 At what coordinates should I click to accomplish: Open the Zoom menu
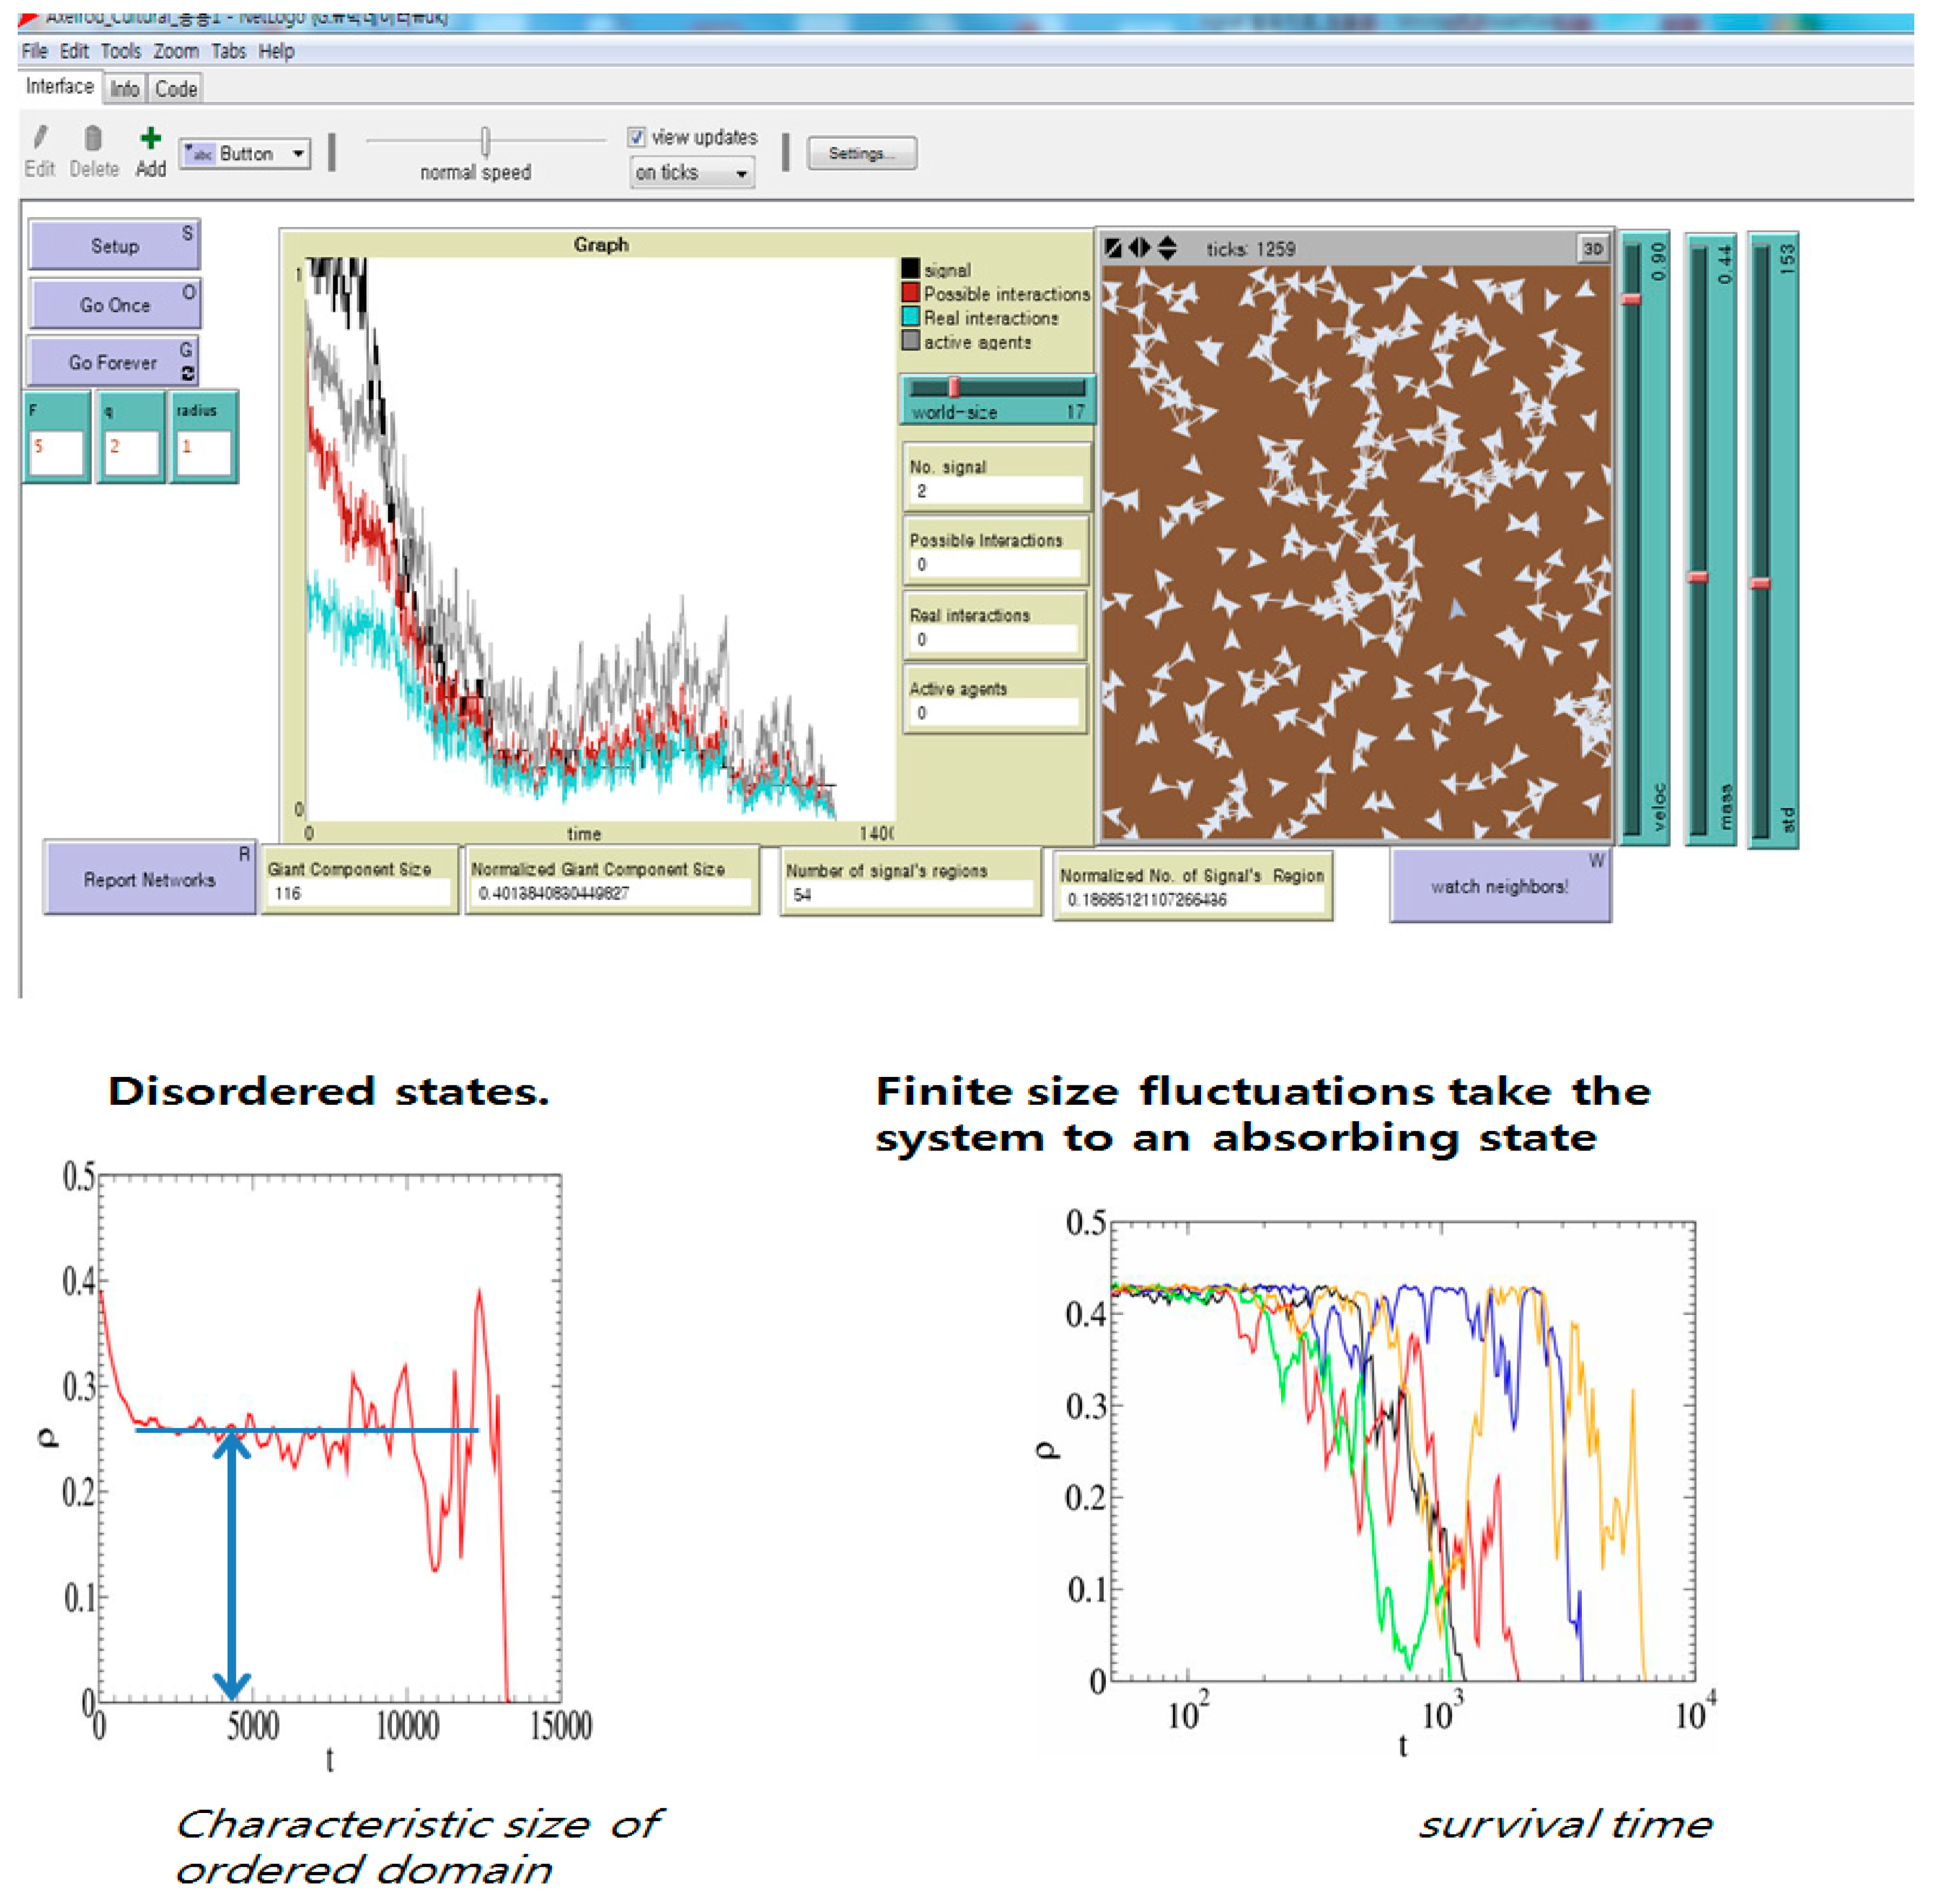[x=175, y=51]
